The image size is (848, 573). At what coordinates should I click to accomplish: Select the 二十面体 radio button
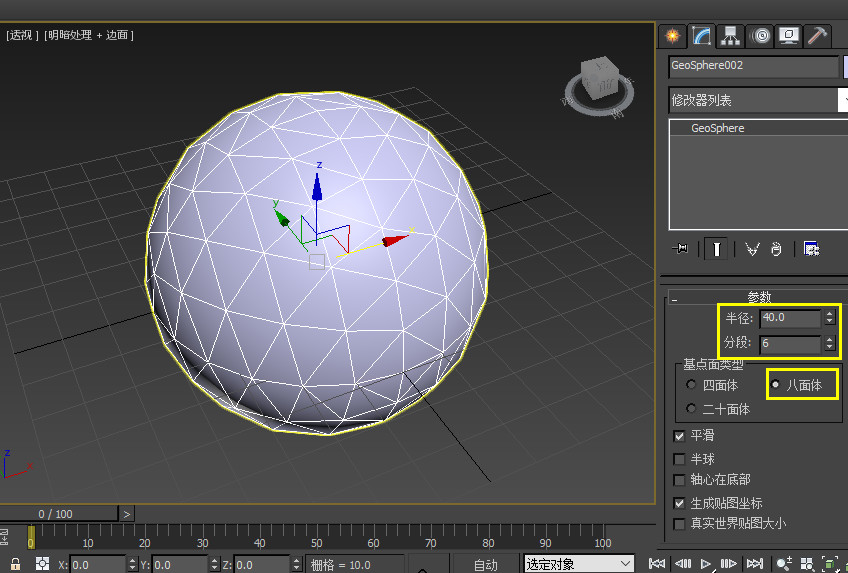(690, 409)
